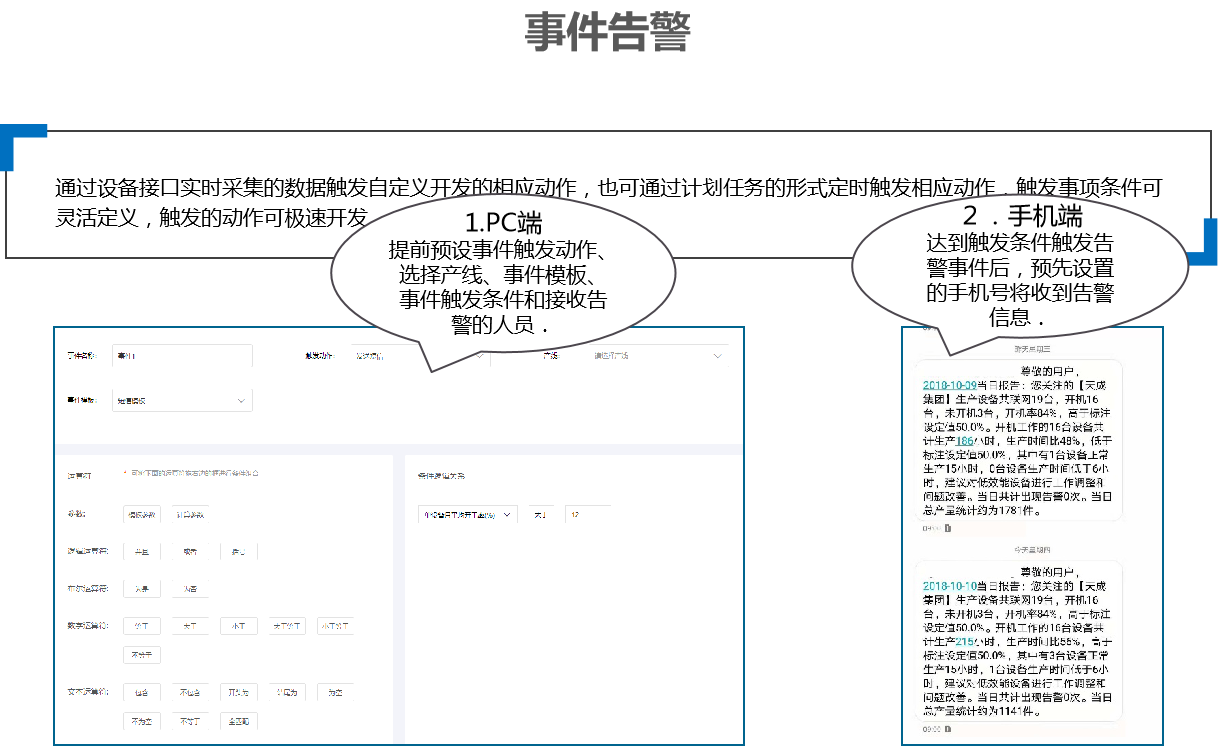Choose the 或者 logical operator

[190, 551]
